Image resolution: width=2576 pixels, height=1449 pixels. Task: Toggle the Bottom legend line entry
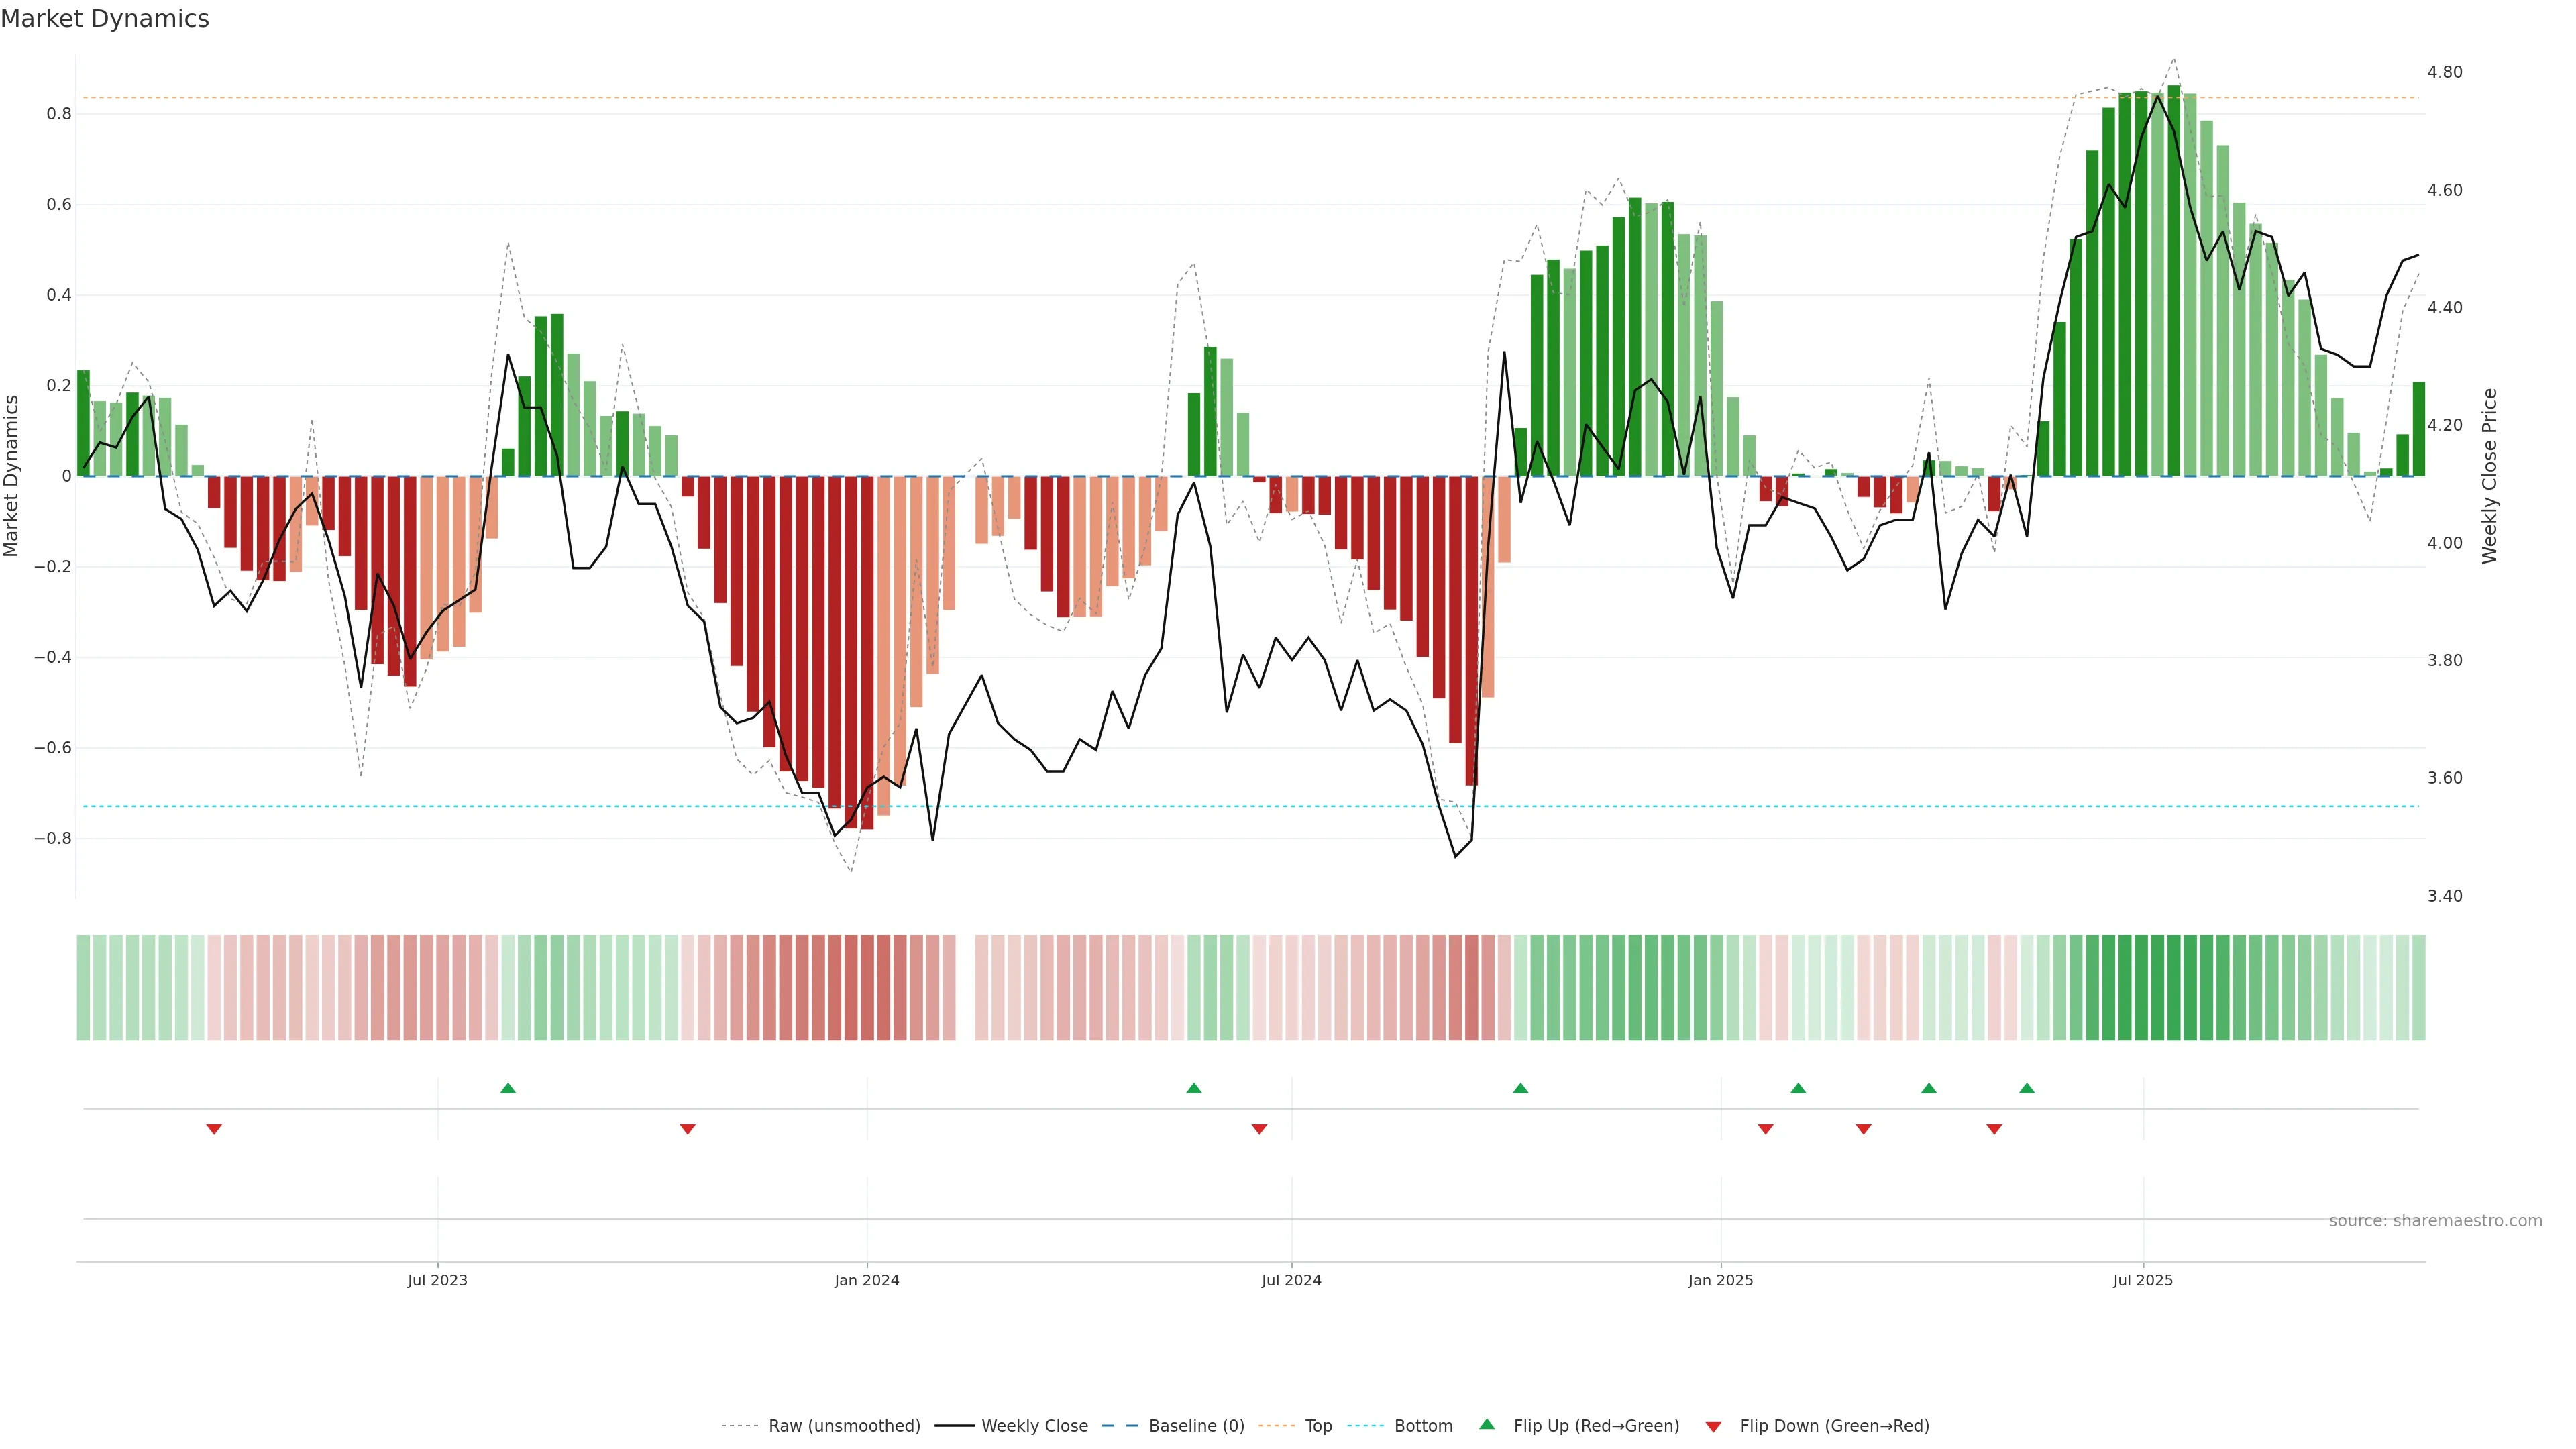pyautogui.click(x=1423, y=1426)
